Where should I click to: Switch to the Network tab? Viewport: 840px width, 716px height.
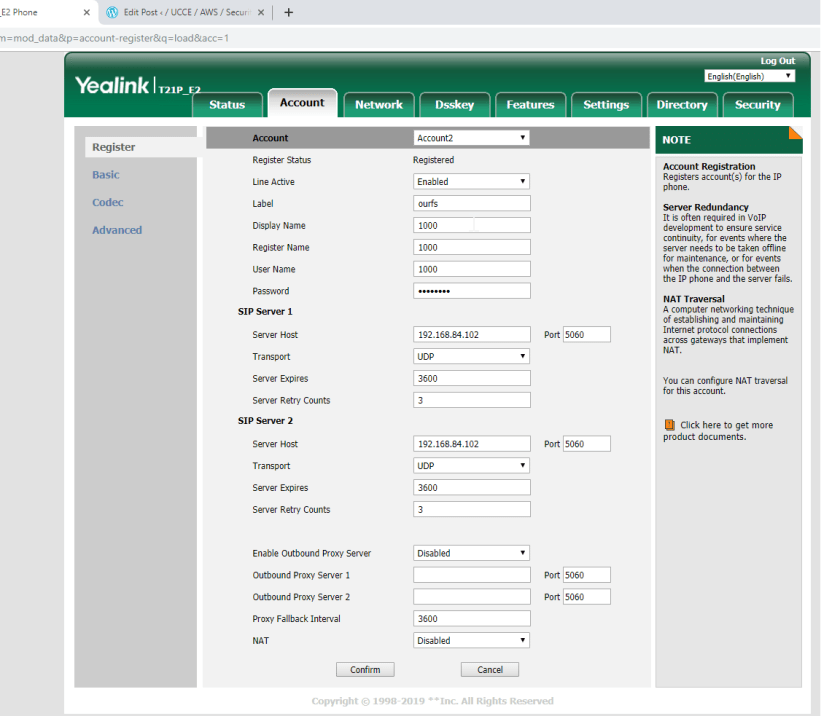click(378, 104)
